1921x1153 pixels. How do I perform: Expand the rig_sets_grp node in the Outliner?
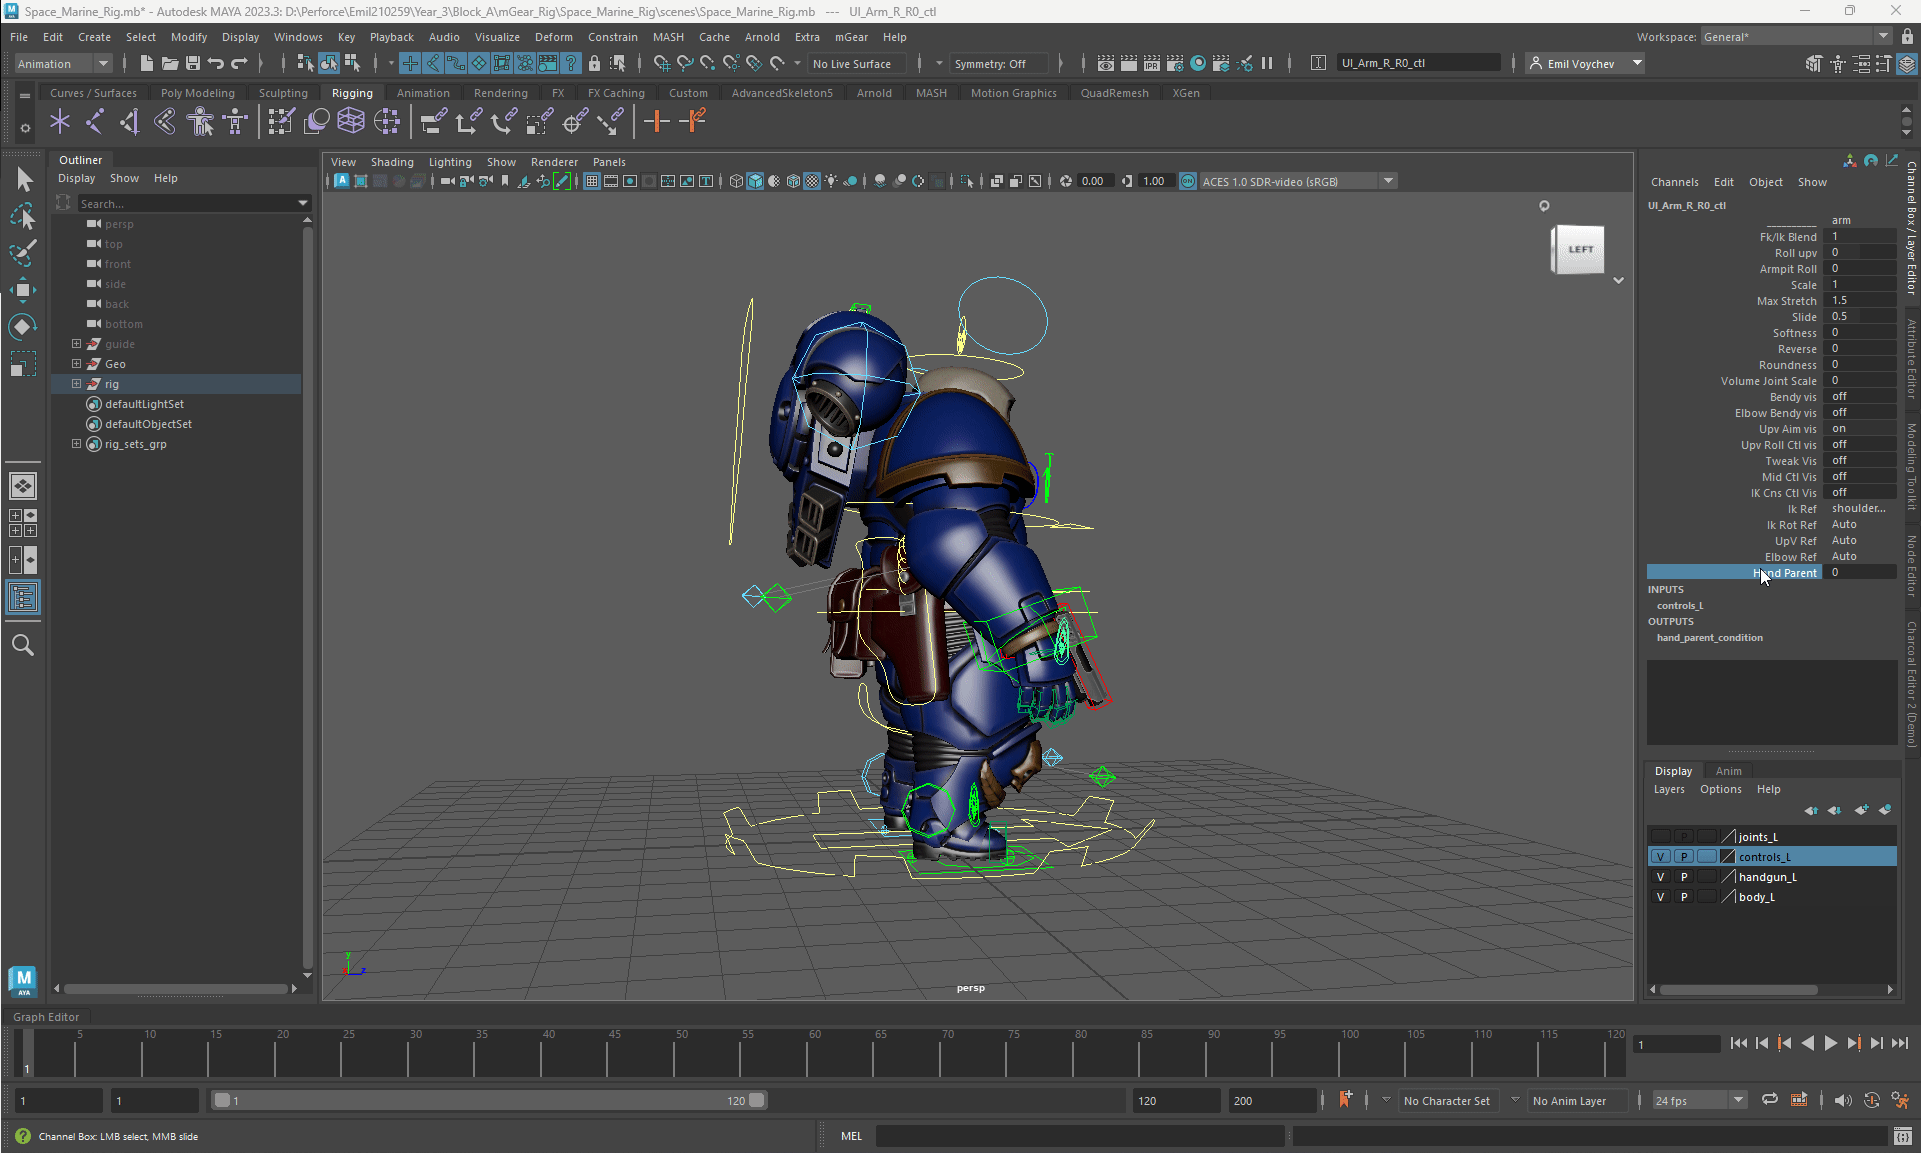click(x=76, y=444)
